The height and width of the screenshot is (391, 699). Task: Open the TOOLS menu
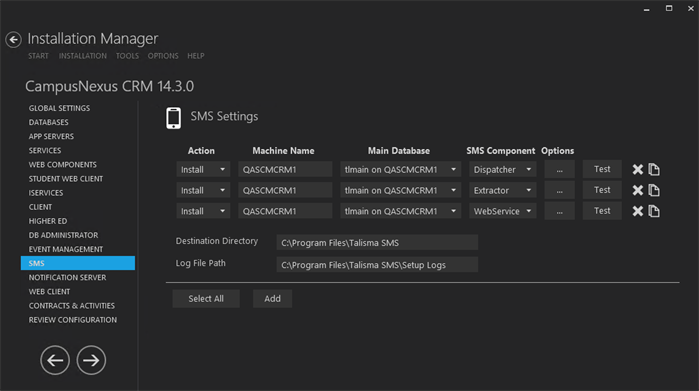click(x=127, y=56)
